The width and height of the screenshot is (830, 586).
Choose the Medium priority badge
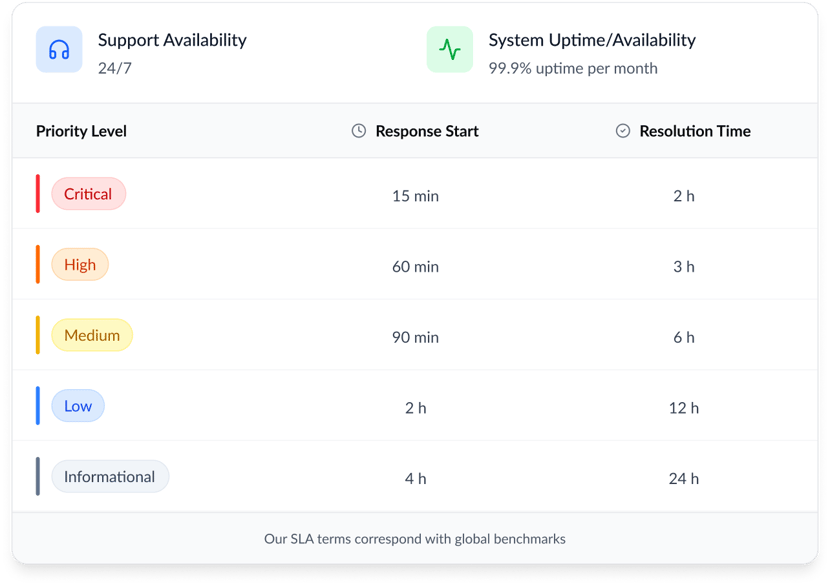tap(92, 335)
